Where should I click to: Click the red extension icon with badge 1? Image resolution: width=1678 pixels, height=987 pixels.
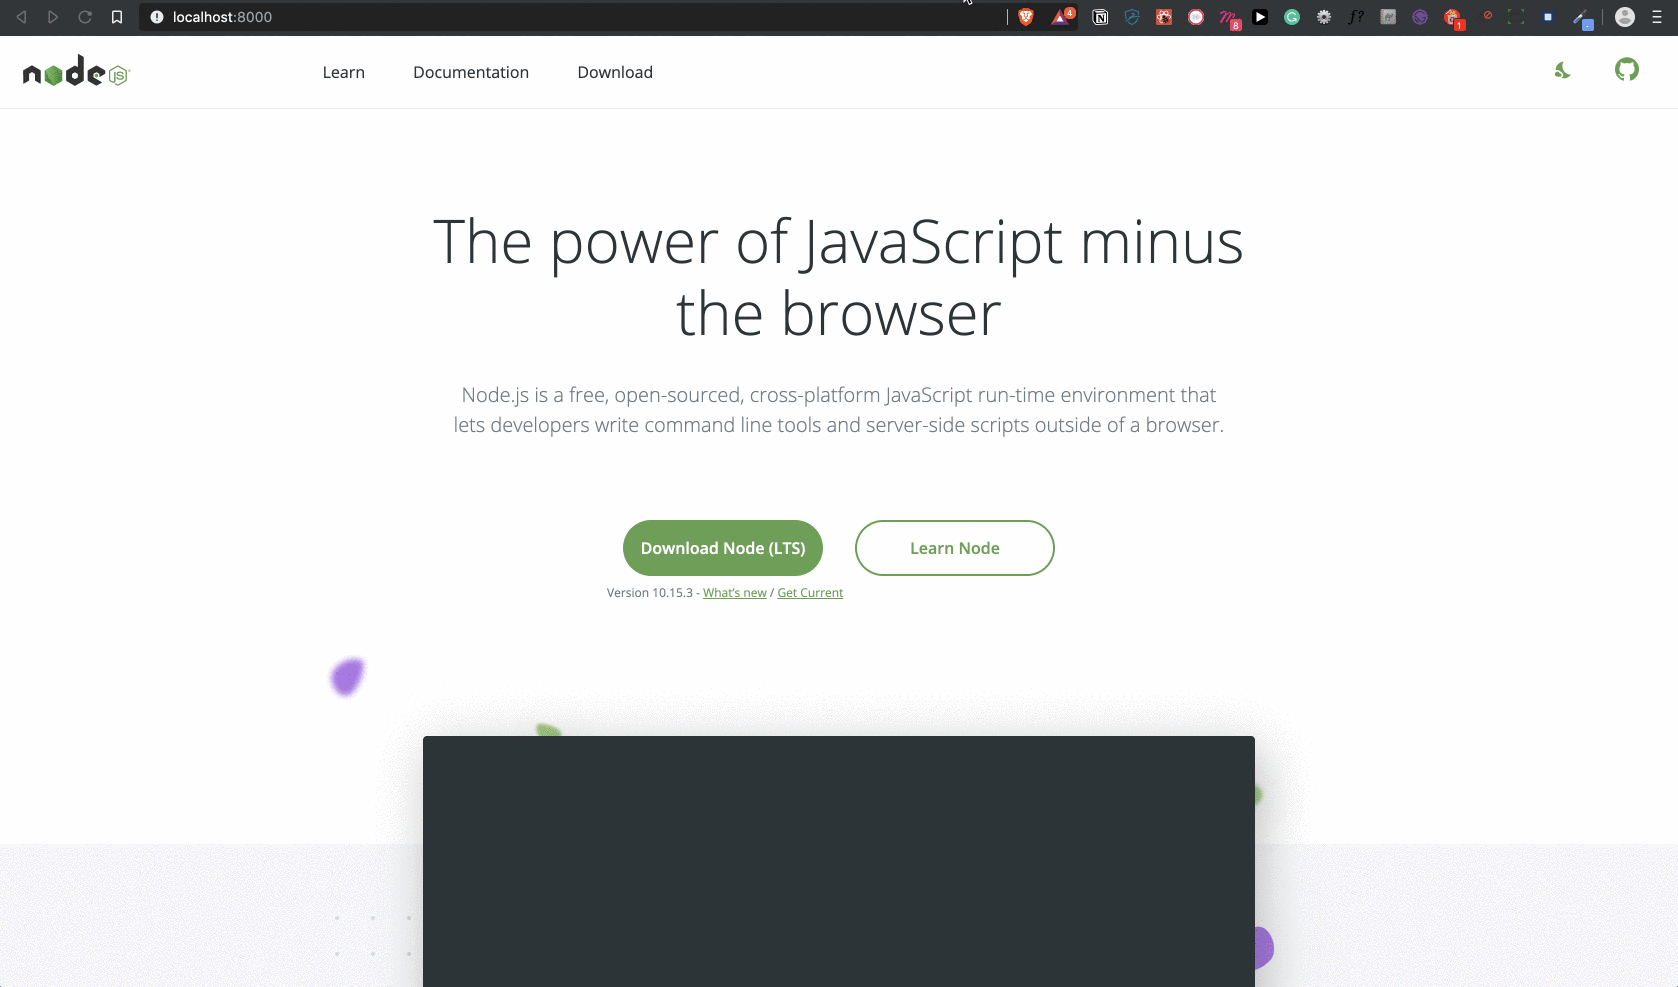1454,18
